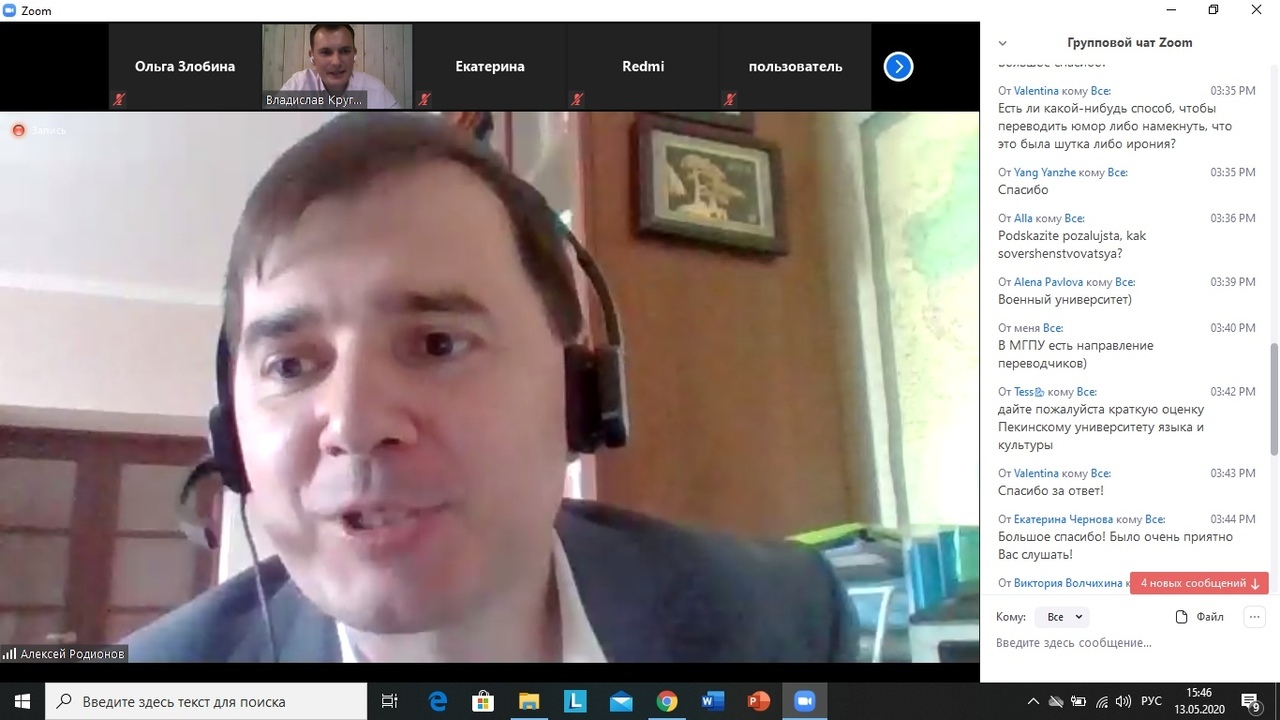This screenshot has height=720, width=1280.
Task: Open the Кому: Все recipient dropdown
Action: tap(1063, 617)
